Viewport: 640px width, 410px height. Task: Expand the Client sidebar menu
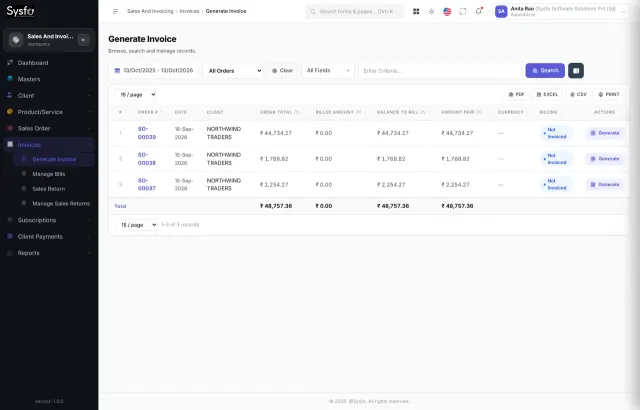click(x=49, y=95)
